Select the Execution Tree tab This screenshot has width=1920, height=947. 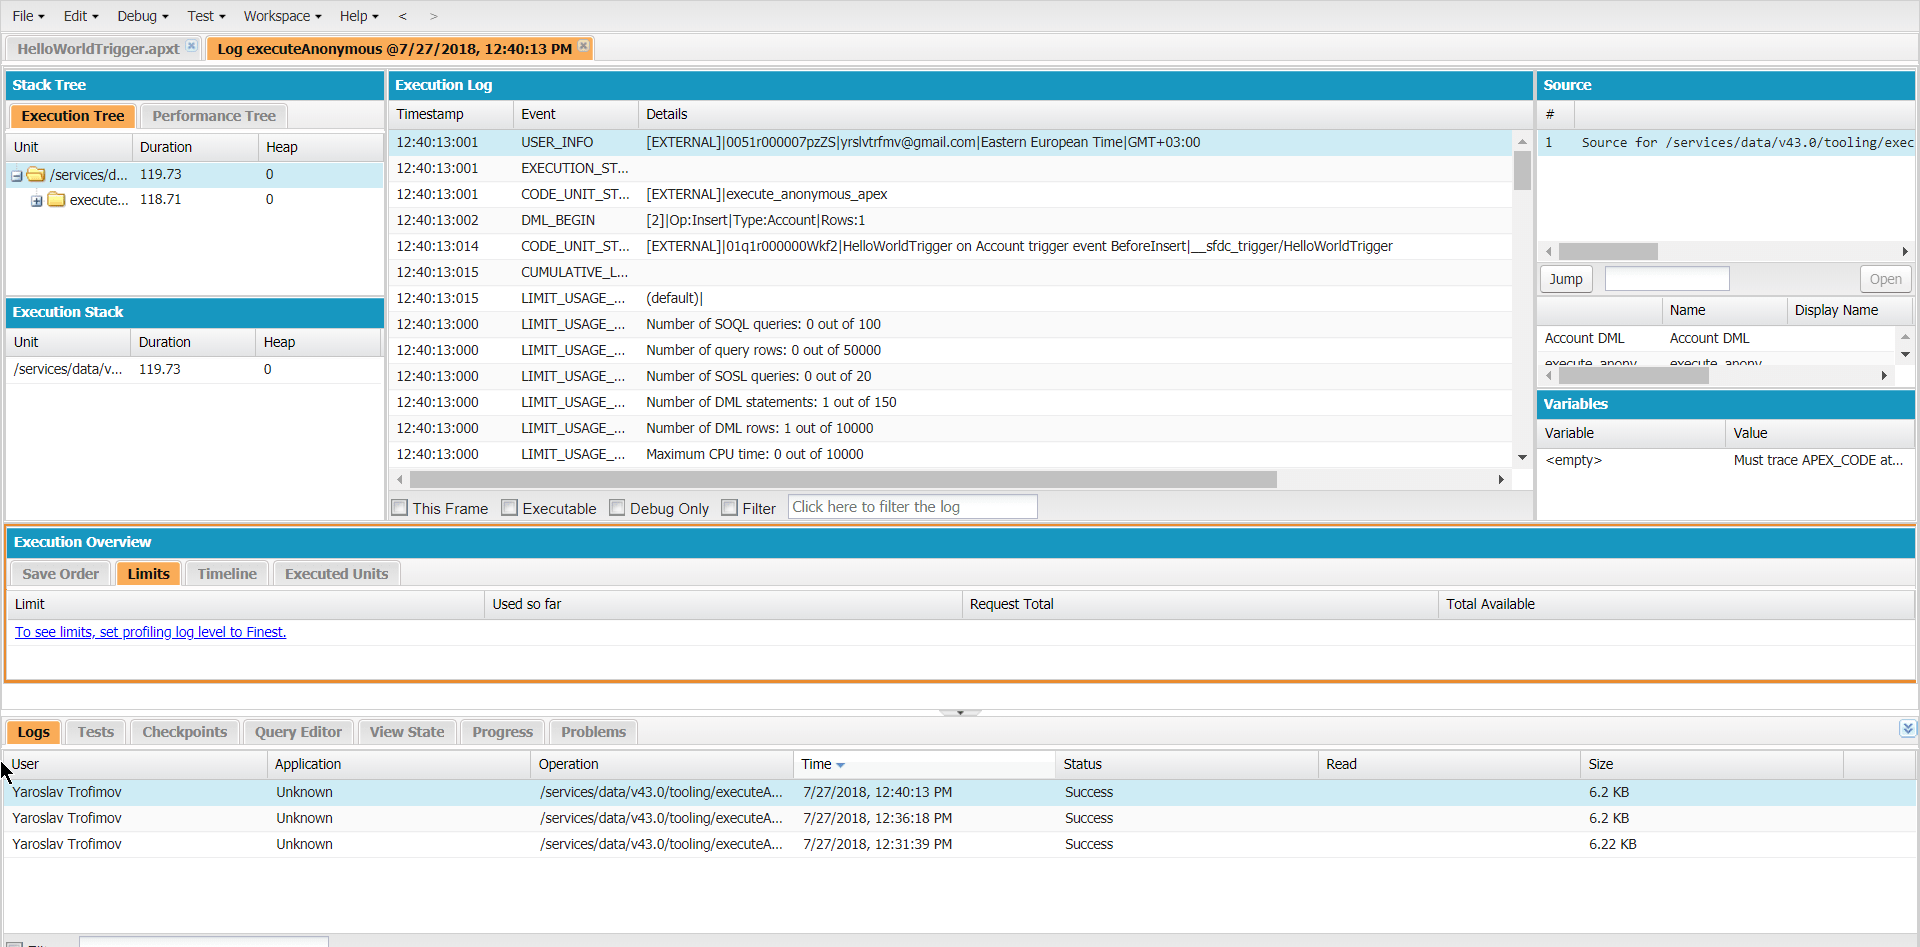tap(73, 116)
